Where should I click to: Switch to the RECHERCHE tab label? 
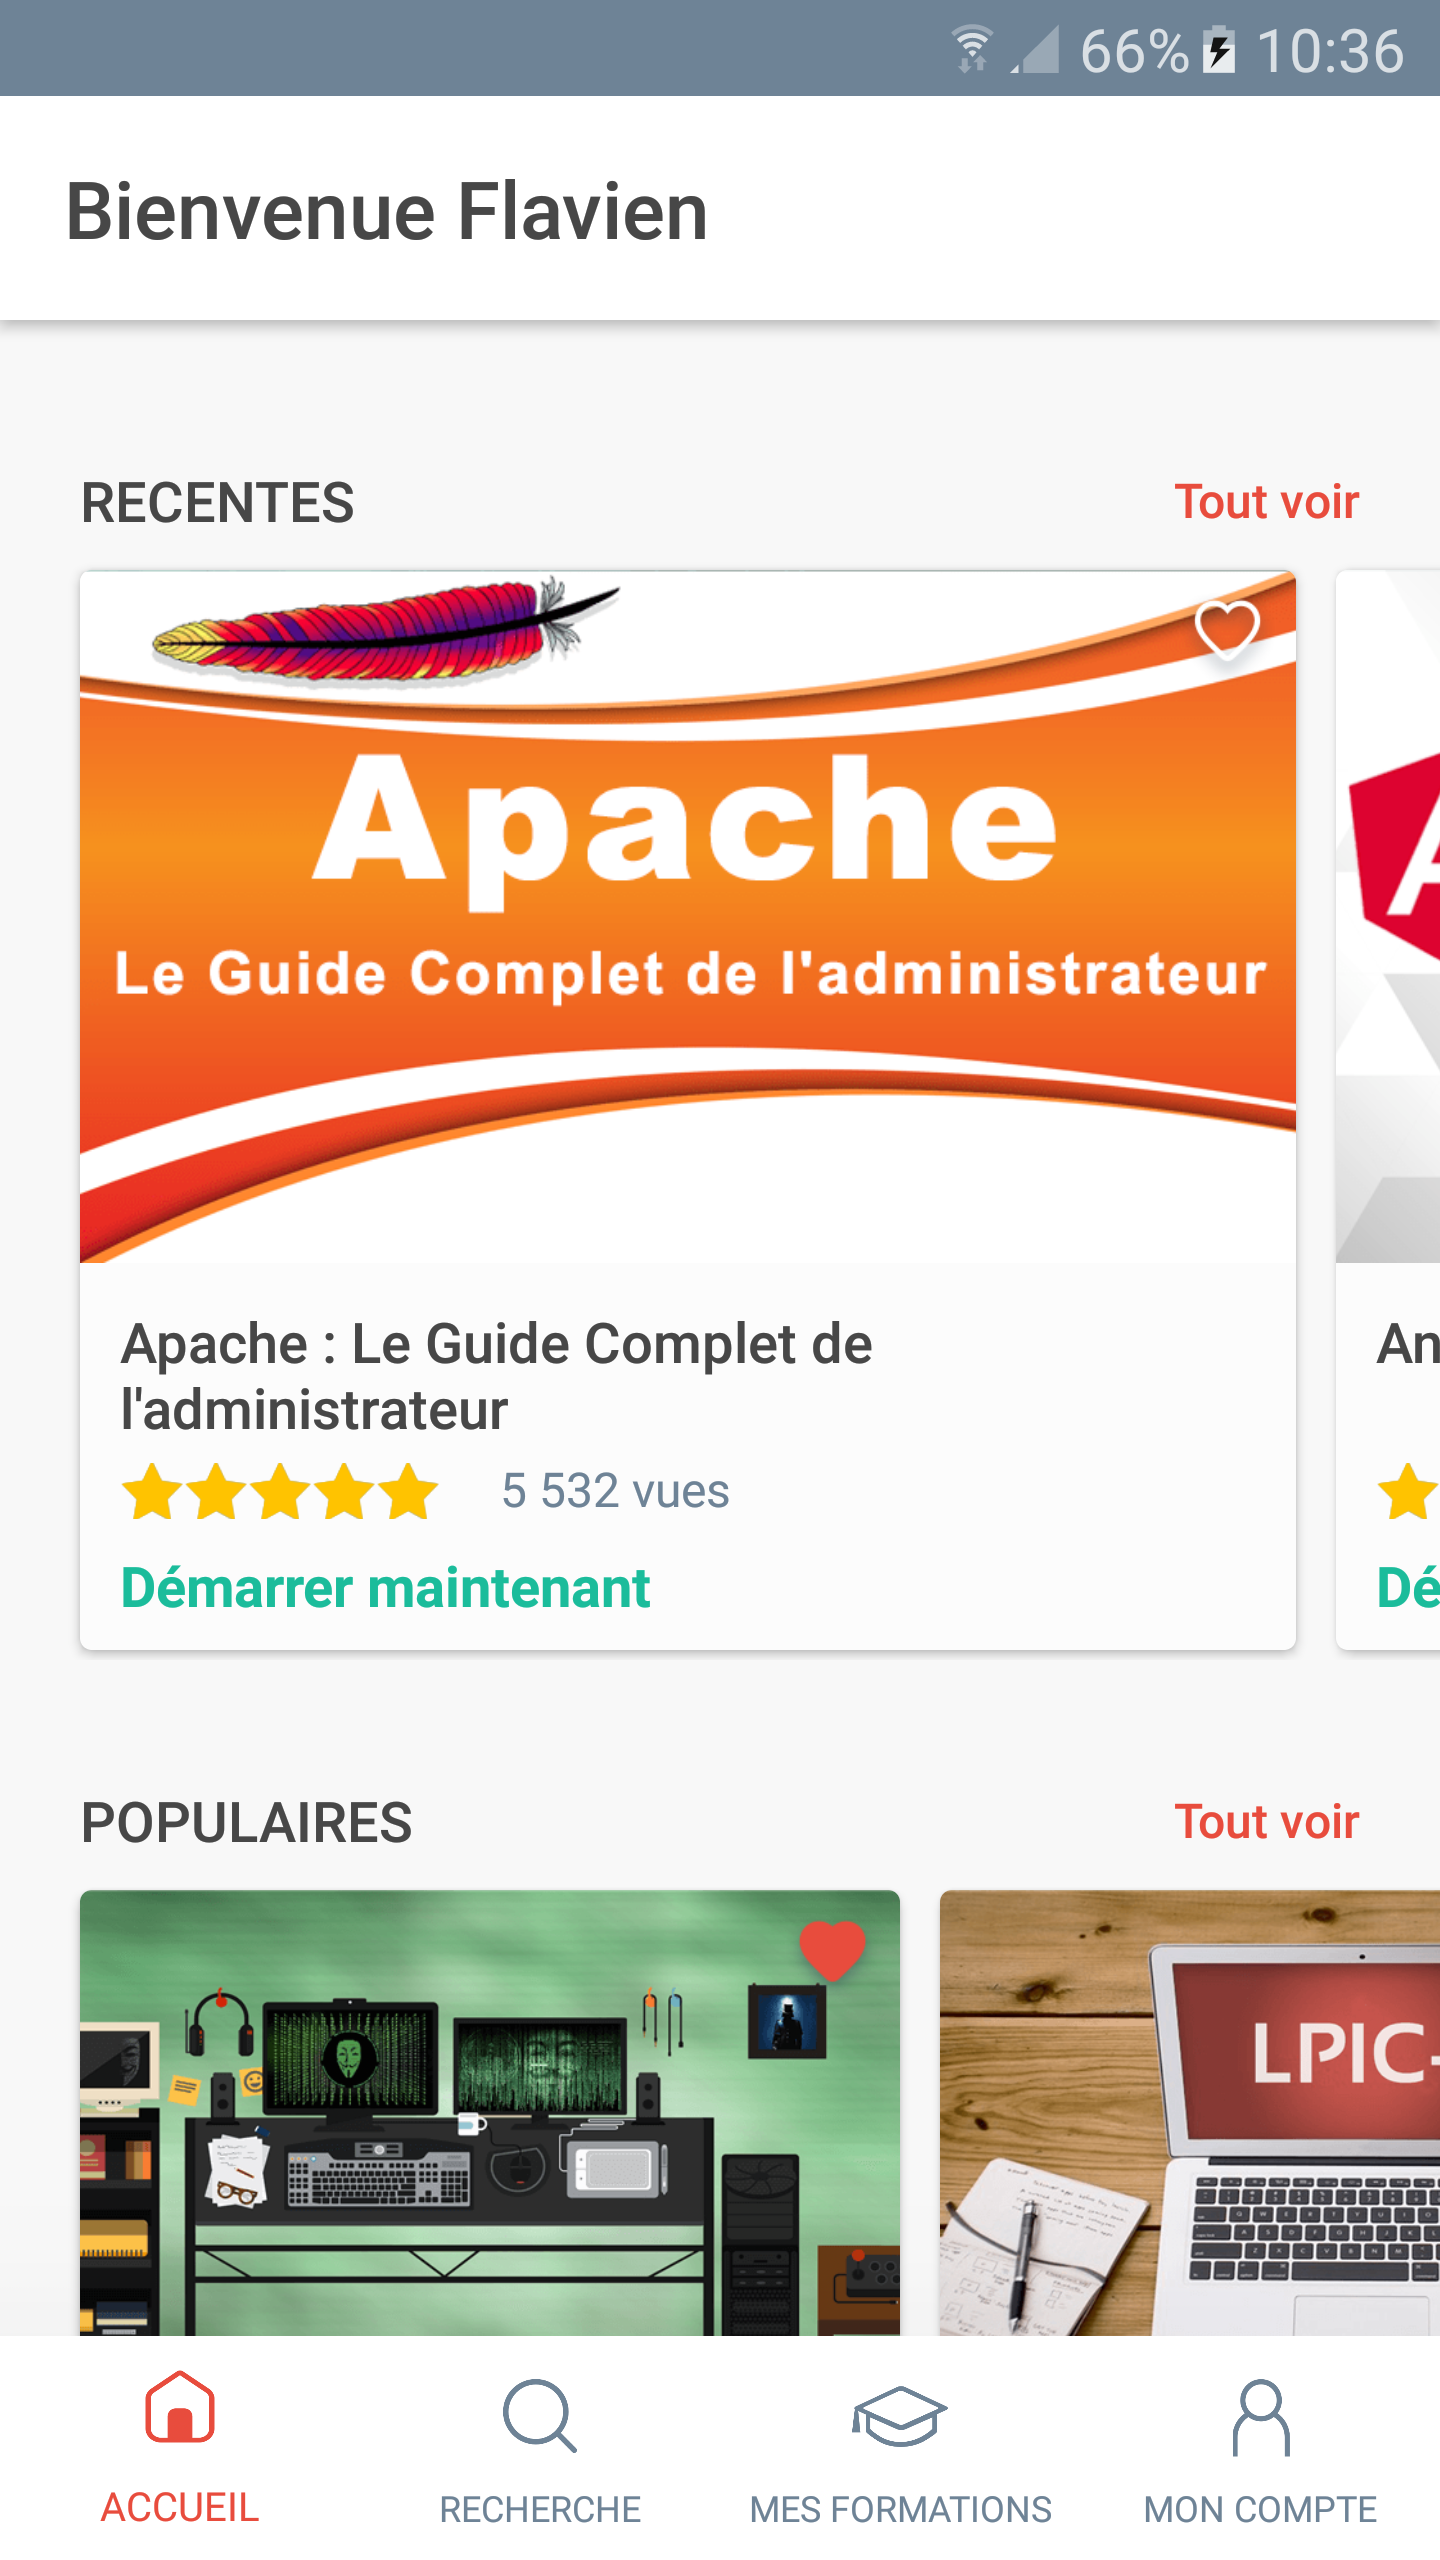(x=540, y=2509)
